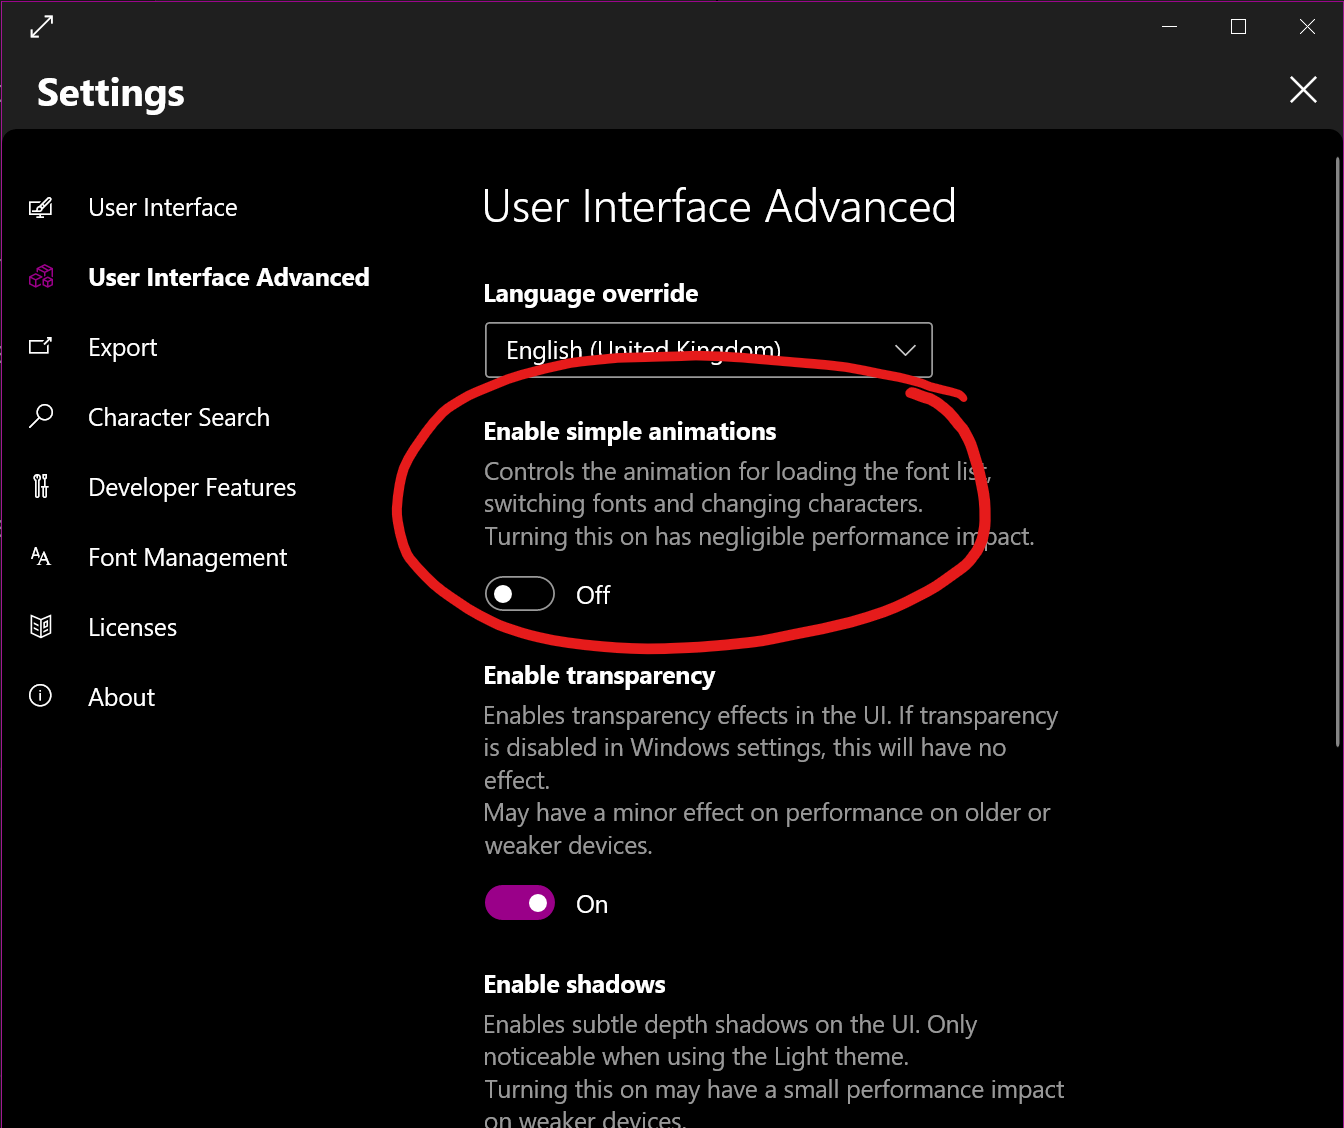This screenshot has width=1344, height=1128.
Task: Click the User Interface pencil icon
Action: 40,208
